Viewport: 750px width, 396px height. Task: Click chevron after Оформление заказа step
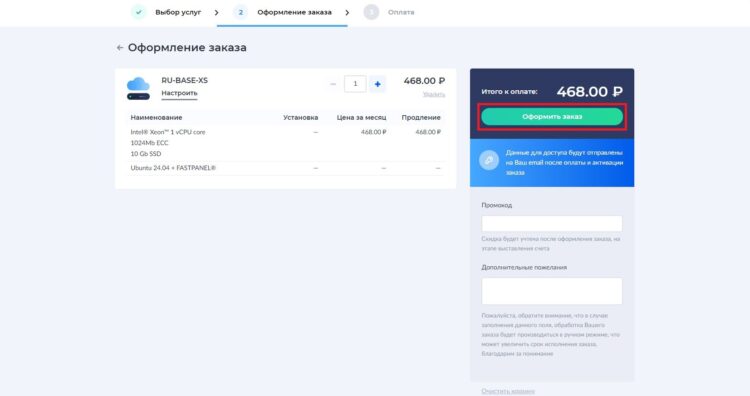(x=347, y=12)
